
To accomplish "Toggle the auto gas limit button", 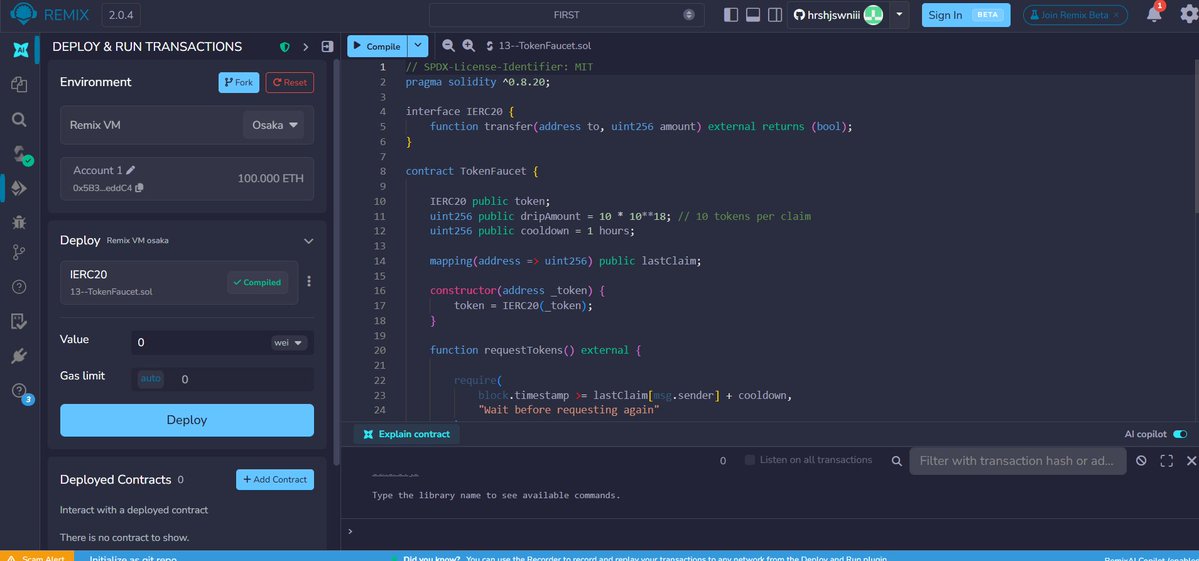I will coord(151,378).
